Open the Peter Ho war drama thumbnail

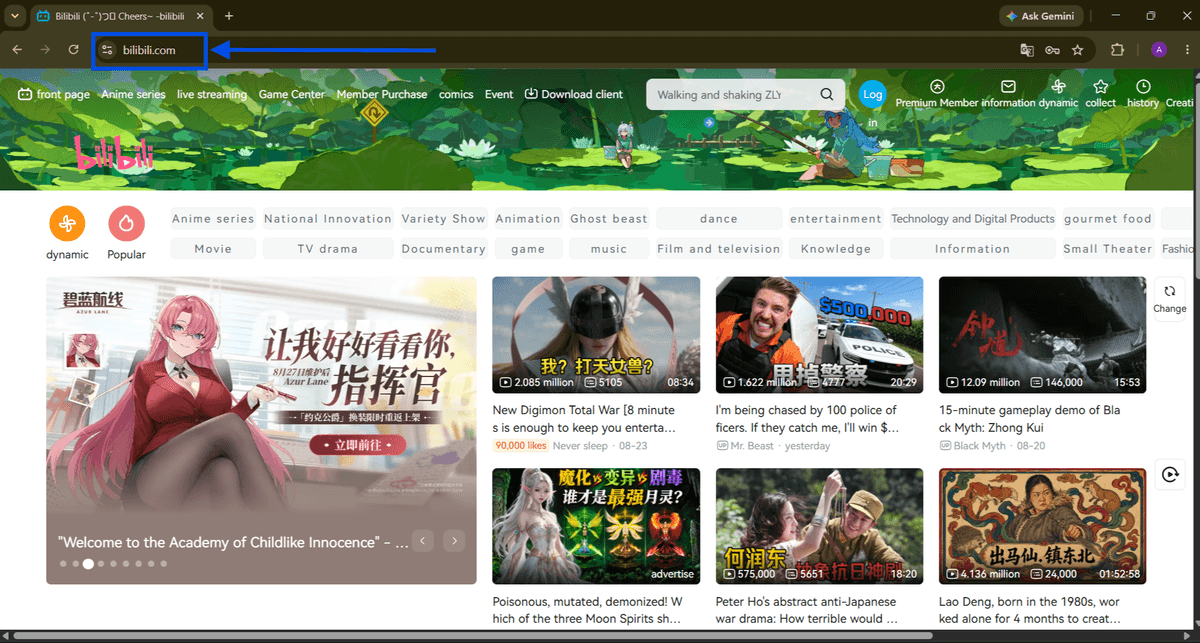coord(819,526)
